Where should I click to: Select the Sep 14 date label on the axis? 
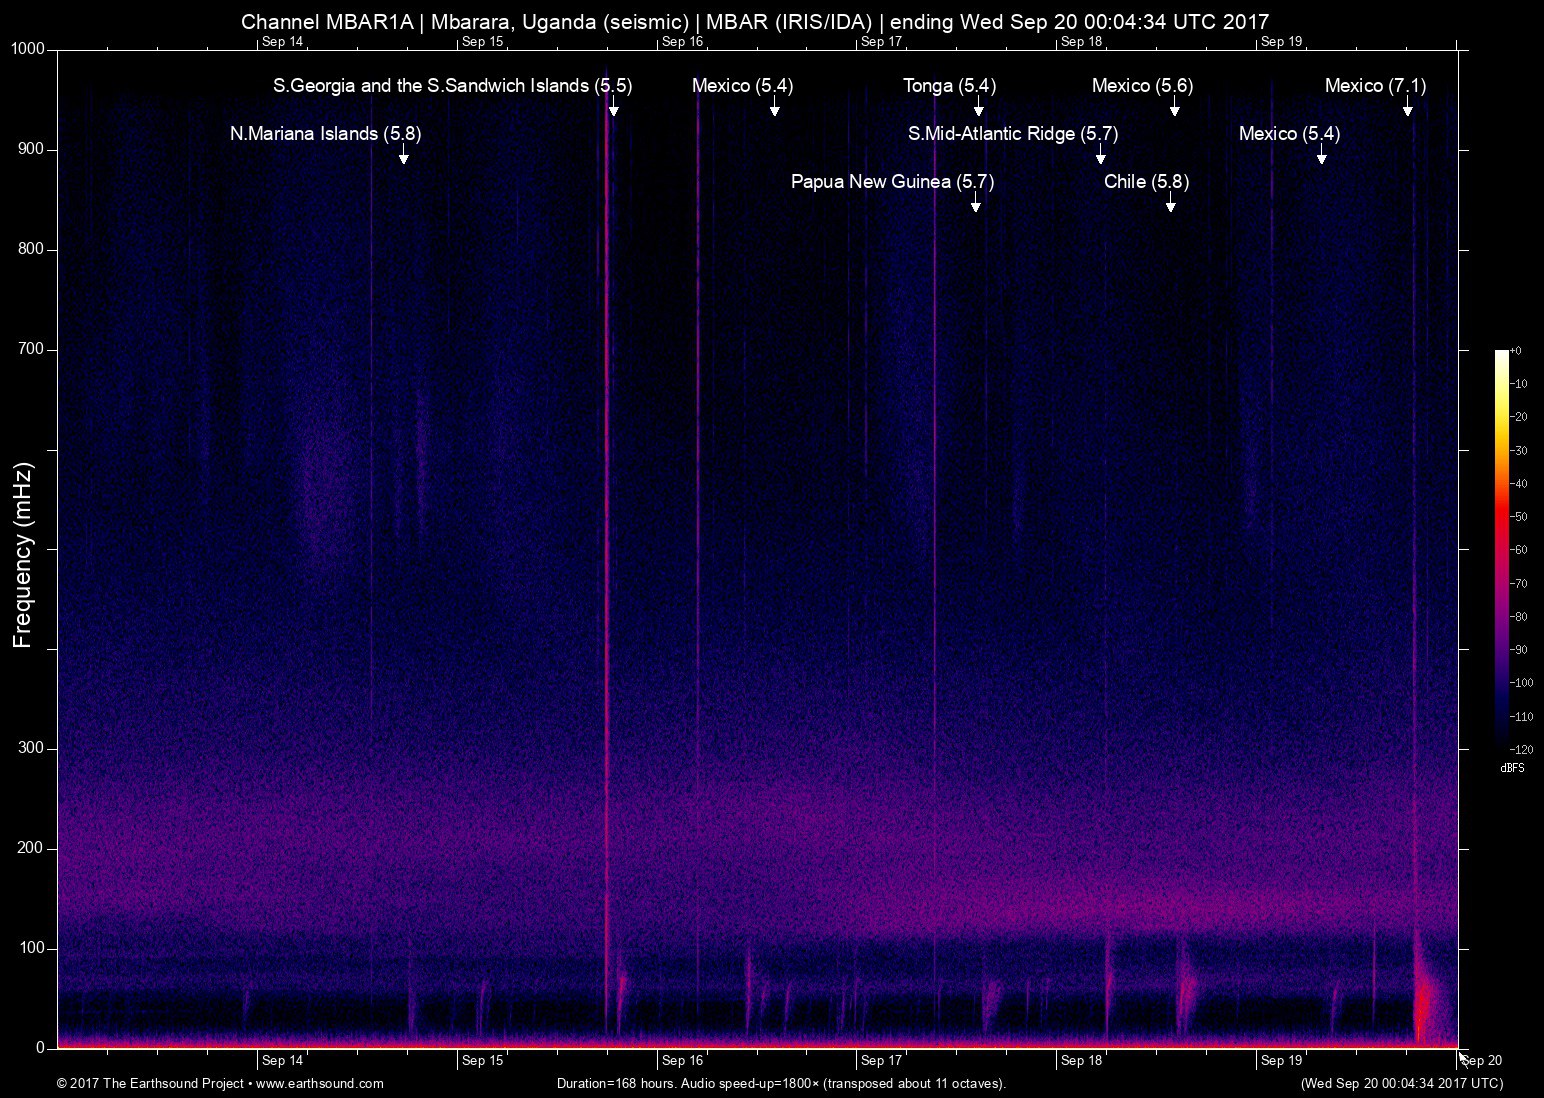[x=283, y=1061]
